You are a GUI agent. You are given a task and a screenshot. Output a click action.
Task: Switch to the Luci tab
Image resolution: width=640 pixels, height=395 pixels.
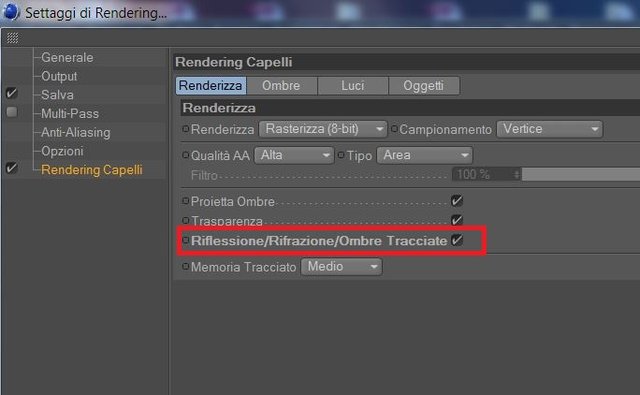coord(353,86)
